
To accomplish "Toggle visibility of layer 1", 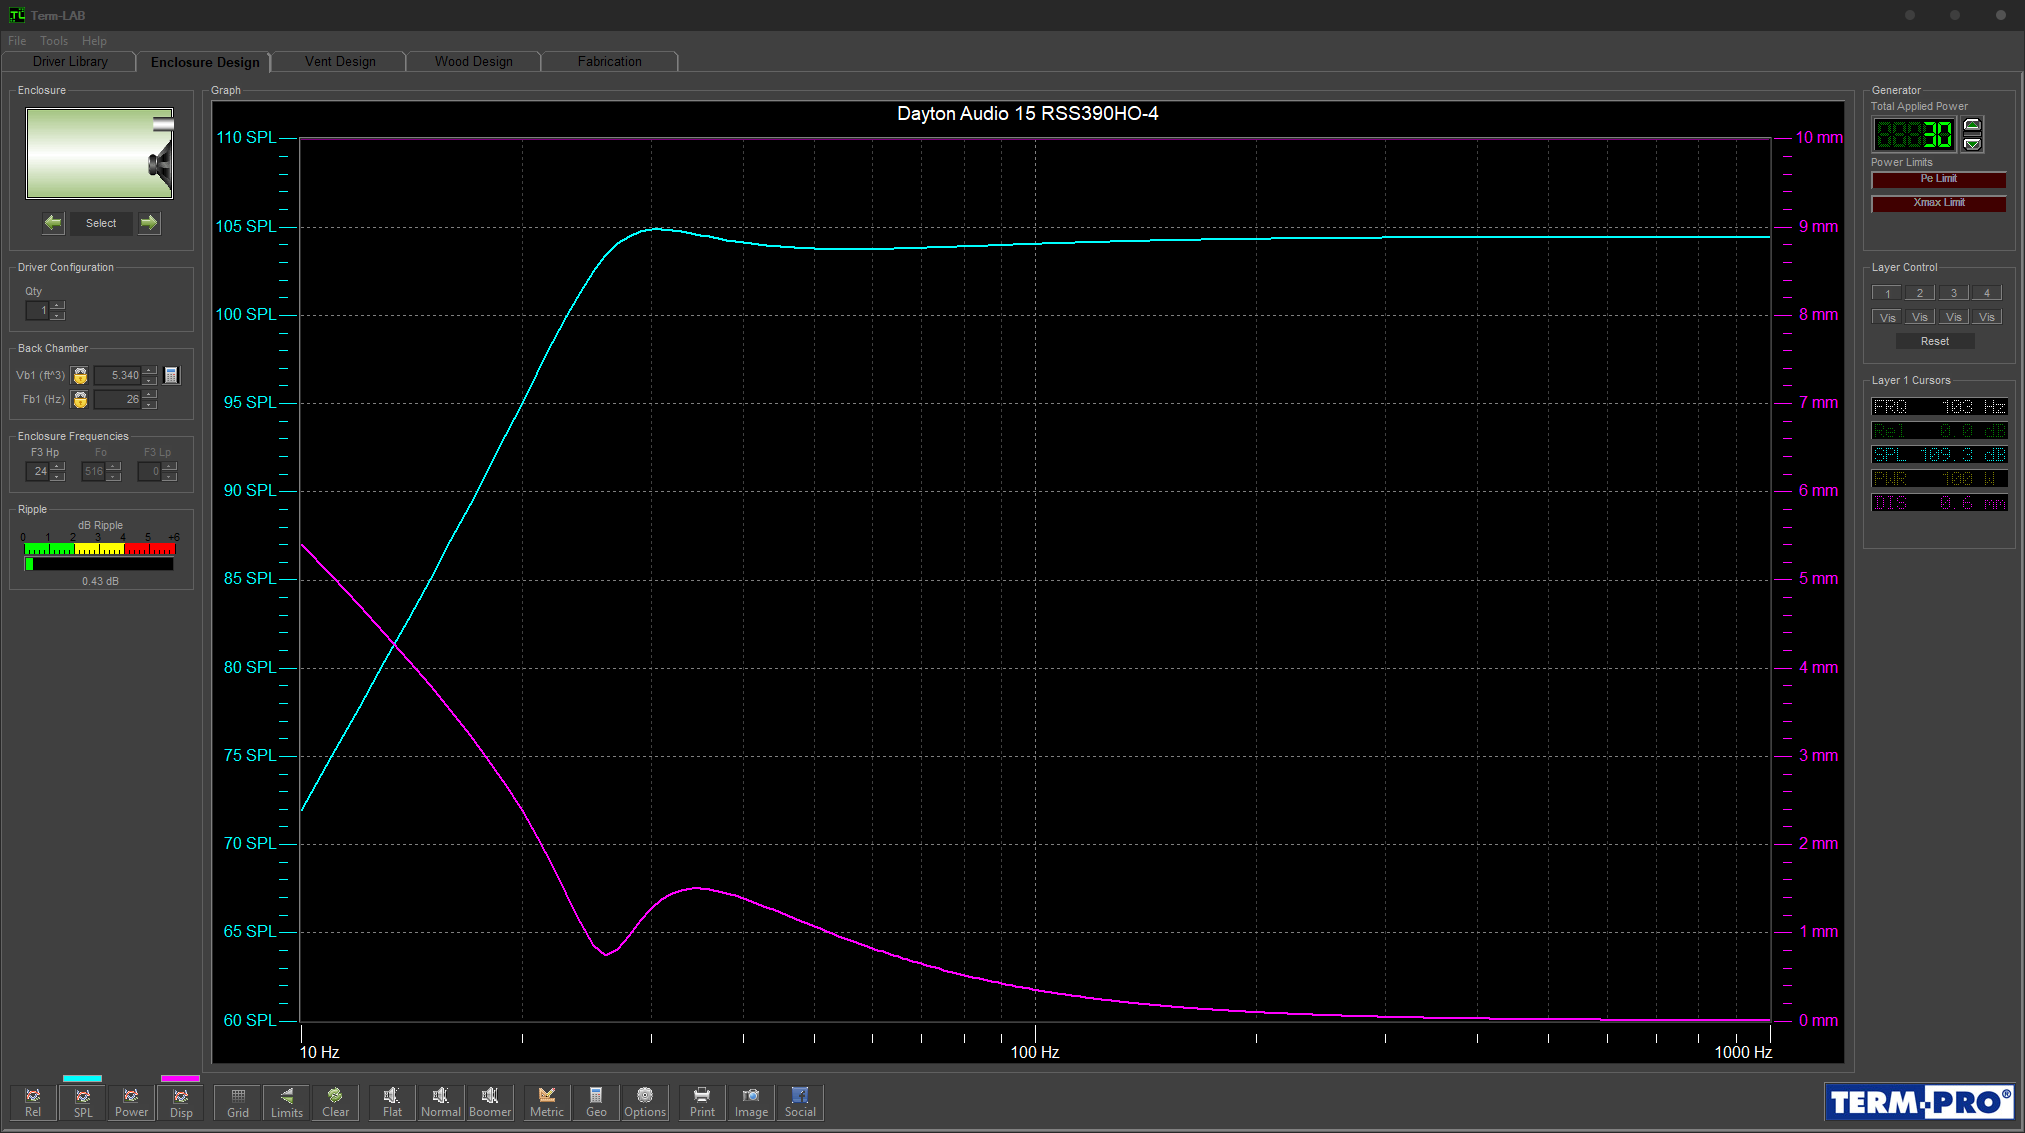I will (x=1887, y=317).
